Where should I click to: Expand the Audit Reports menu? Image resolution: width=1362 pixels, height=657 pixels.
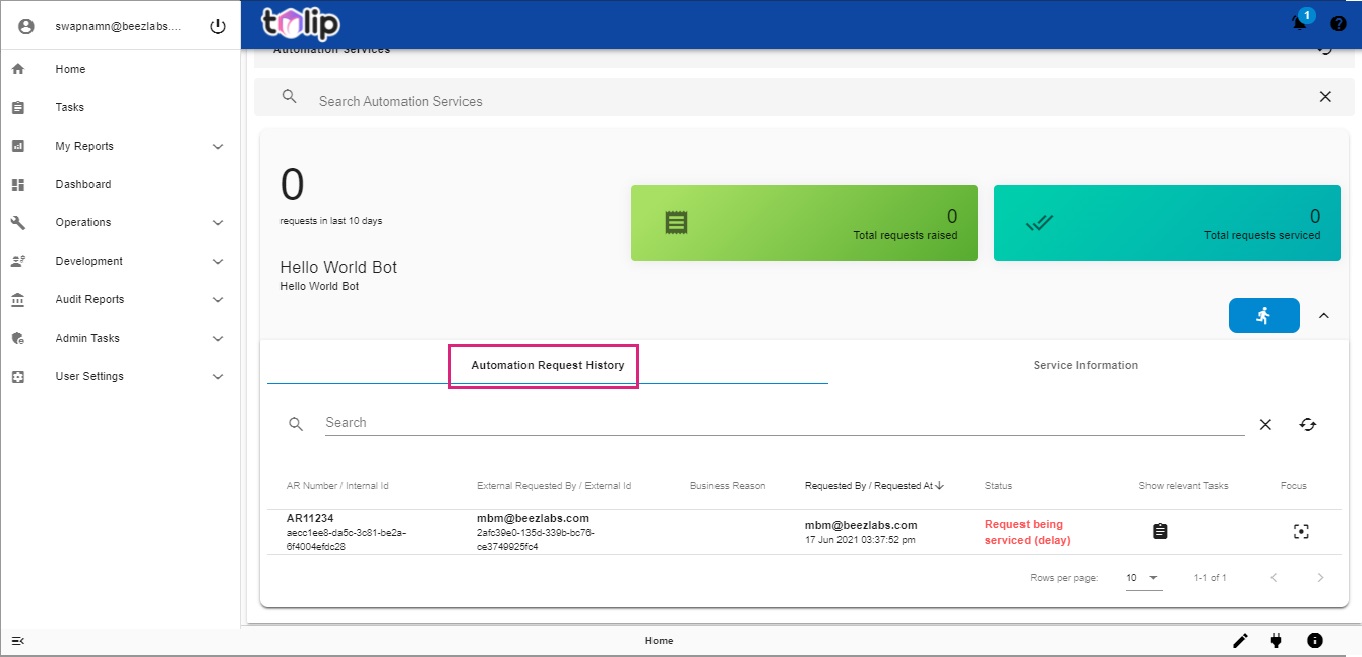(218, 300)
